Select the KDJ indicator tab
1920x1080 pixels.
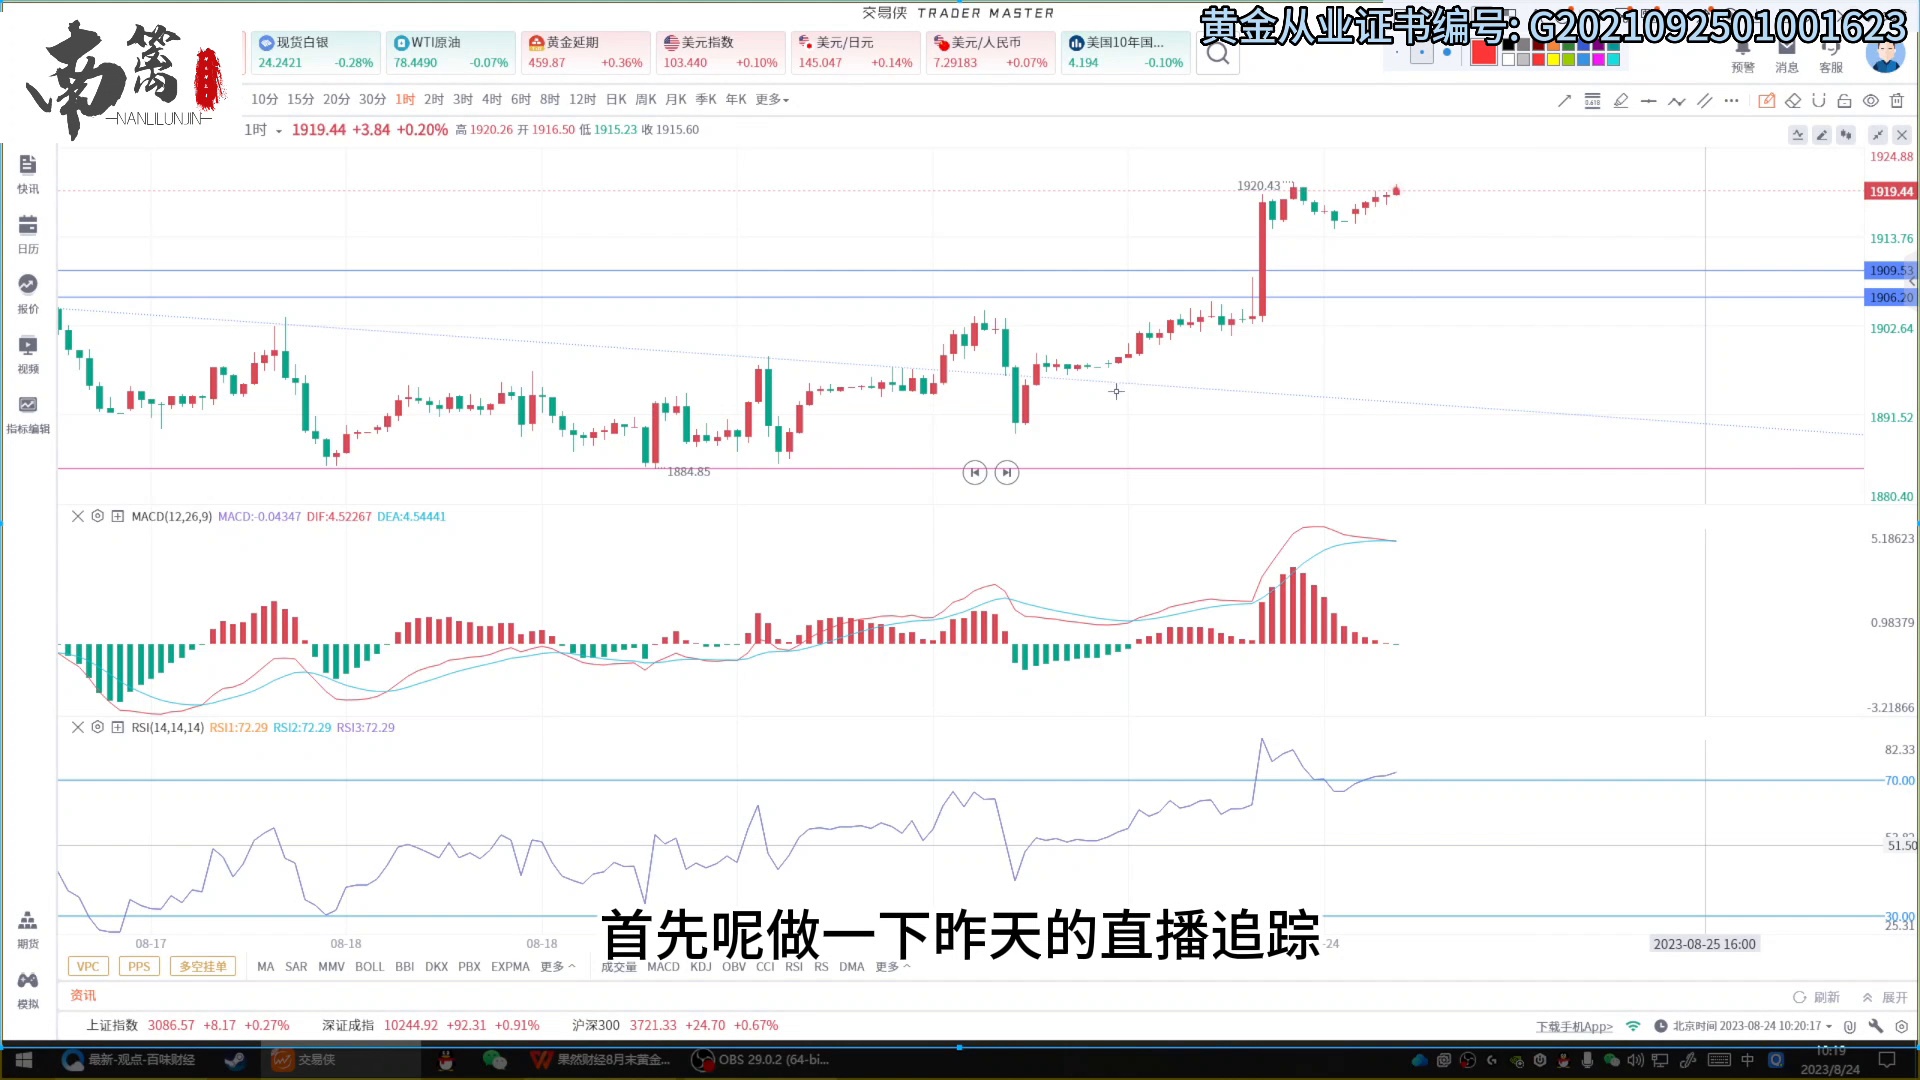701,966
